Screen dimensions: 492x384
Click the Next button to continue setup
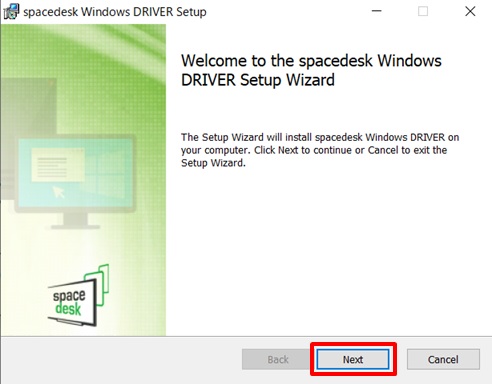353,359
